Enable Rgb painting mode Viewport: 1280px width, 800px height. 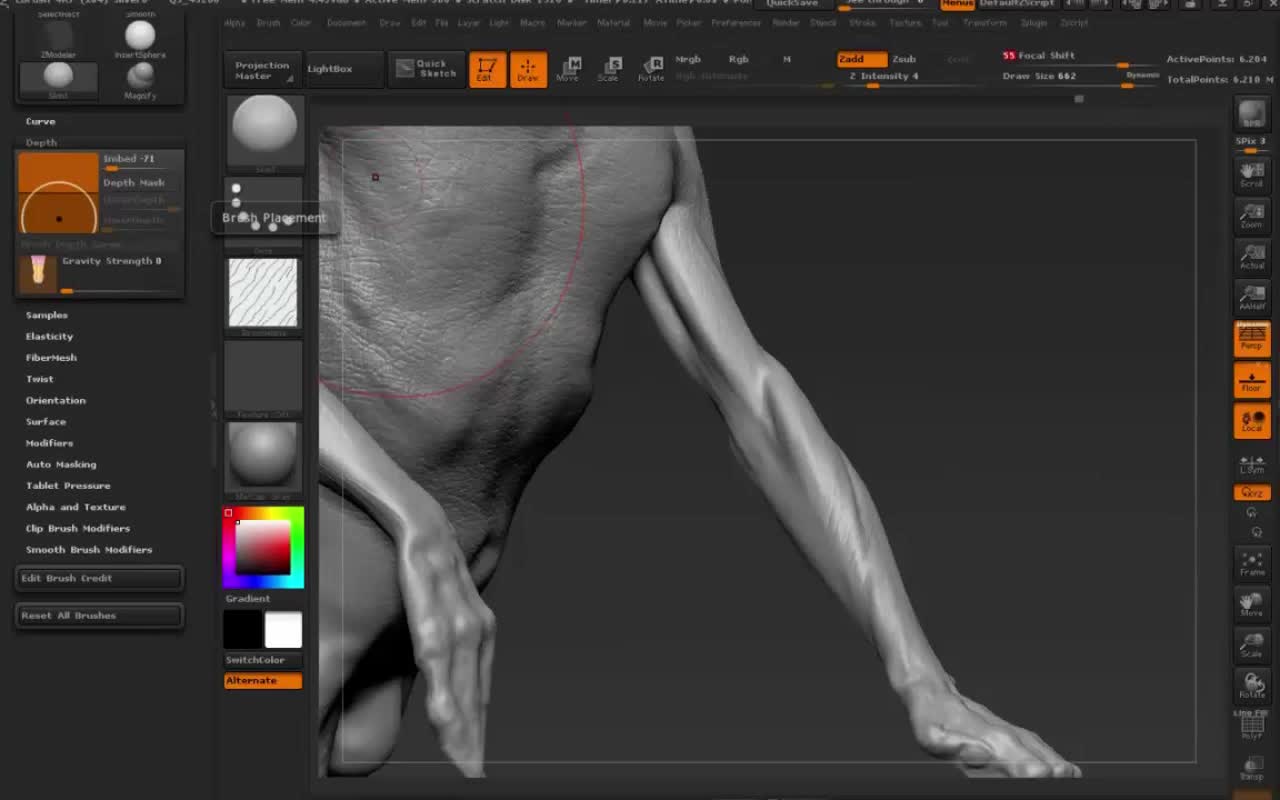pyautogui.click(x=738, y=59)
